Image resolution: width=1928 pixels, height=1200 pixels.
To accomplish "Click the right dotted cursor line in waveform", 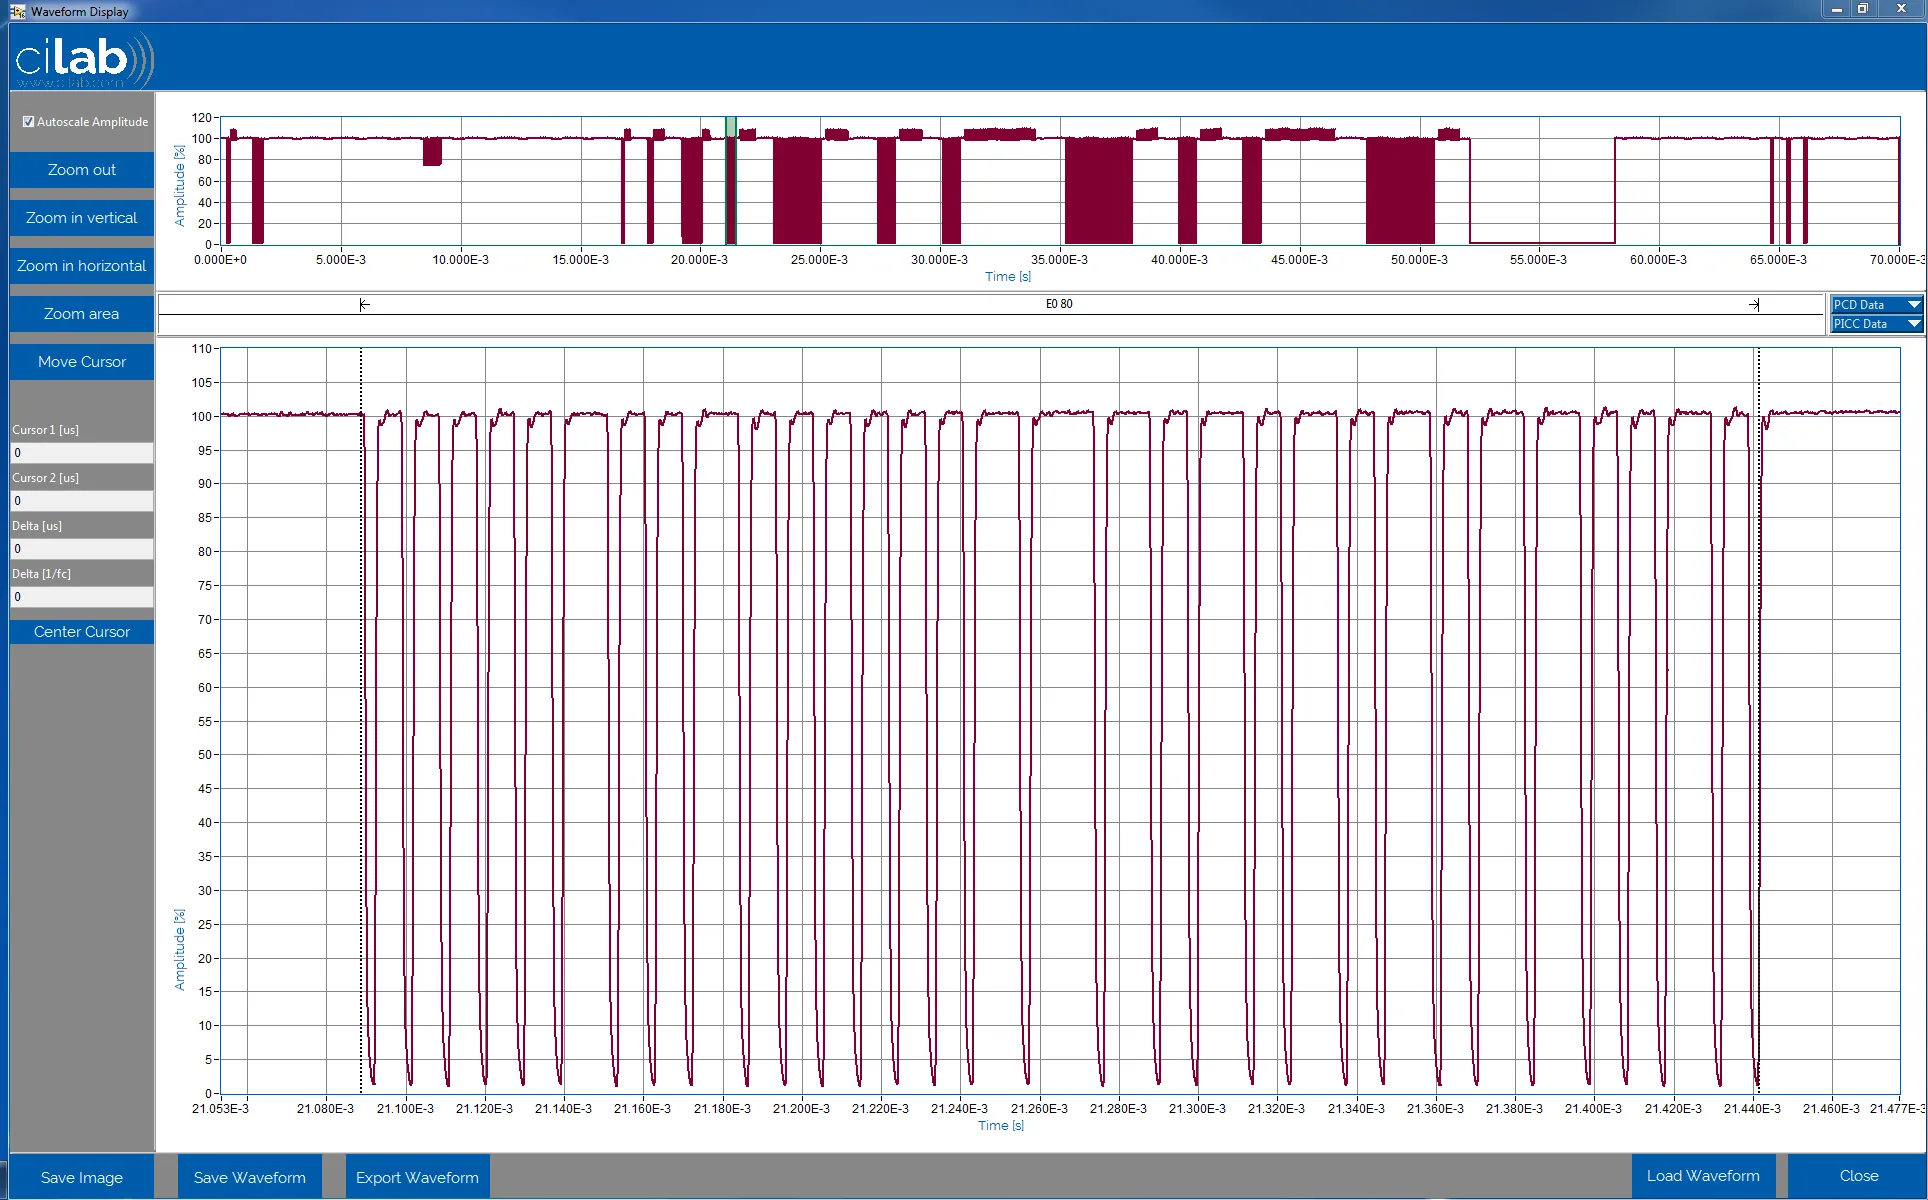I will 1758,720.
